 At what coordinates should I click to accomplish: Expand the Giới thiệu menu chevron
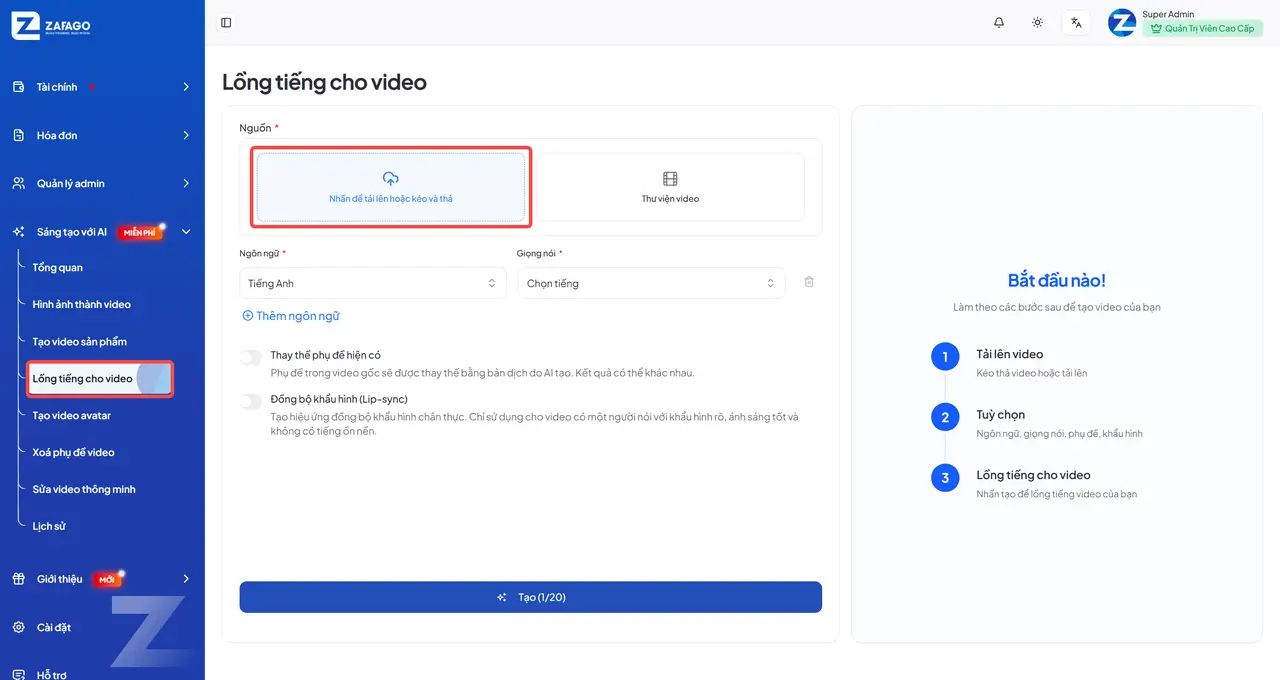click(186, 579)
